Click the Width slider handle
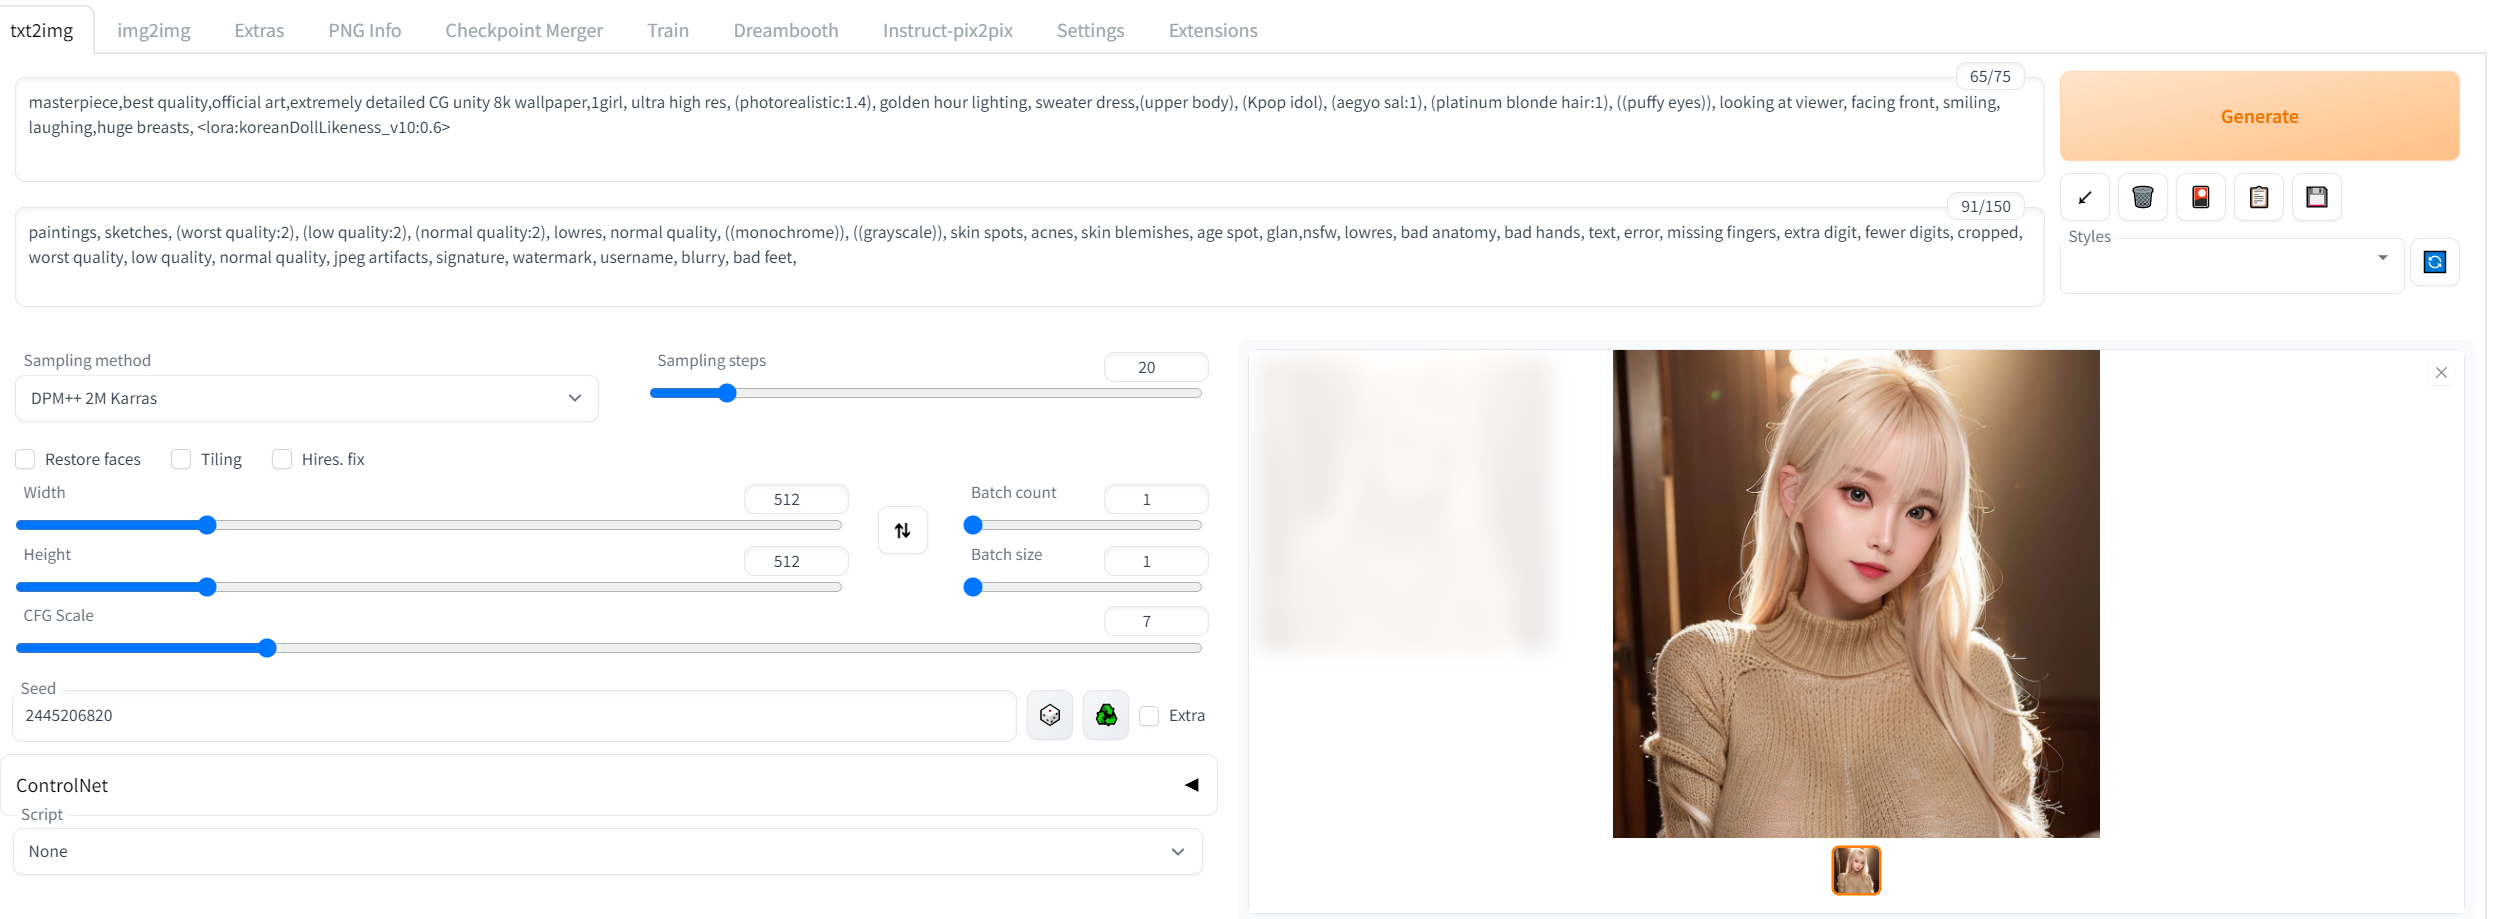This screenshot has width=2493, height=919. 207,525
